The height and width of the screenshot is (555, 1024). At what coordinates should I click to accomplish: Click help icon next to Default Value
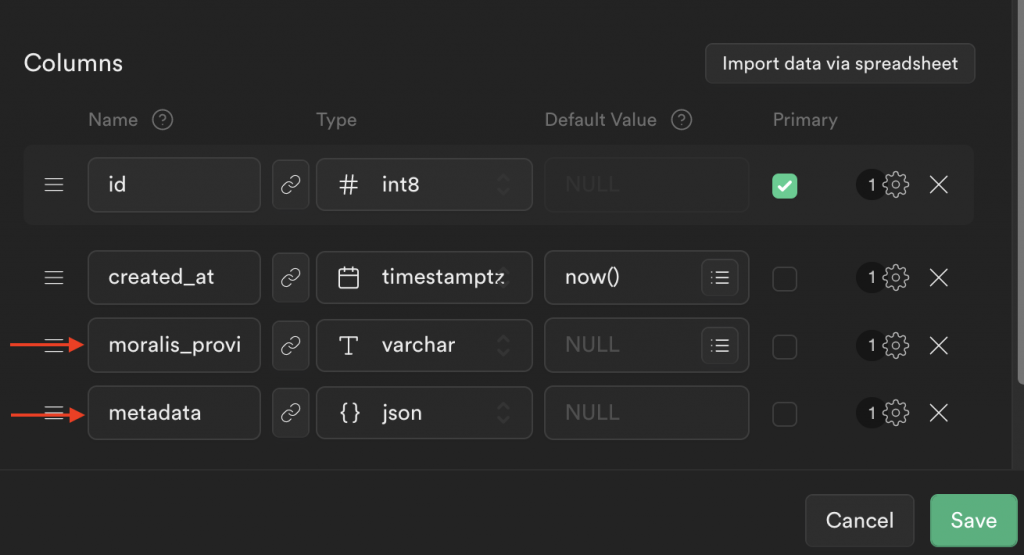coord(681,120)
